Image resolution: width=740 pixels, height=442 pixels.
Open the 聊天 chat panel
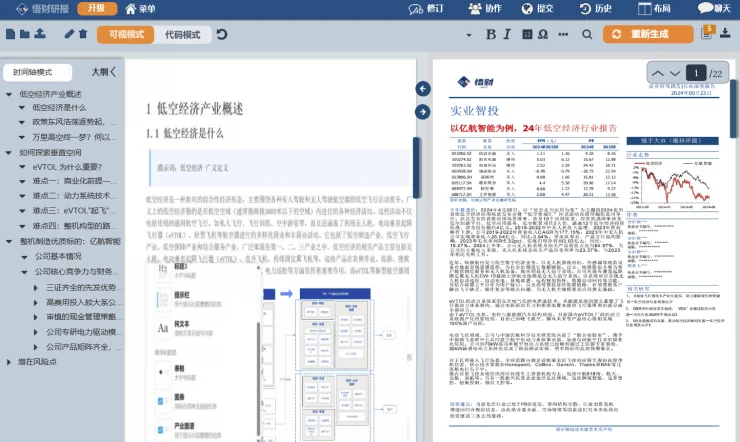coord(714,8)
